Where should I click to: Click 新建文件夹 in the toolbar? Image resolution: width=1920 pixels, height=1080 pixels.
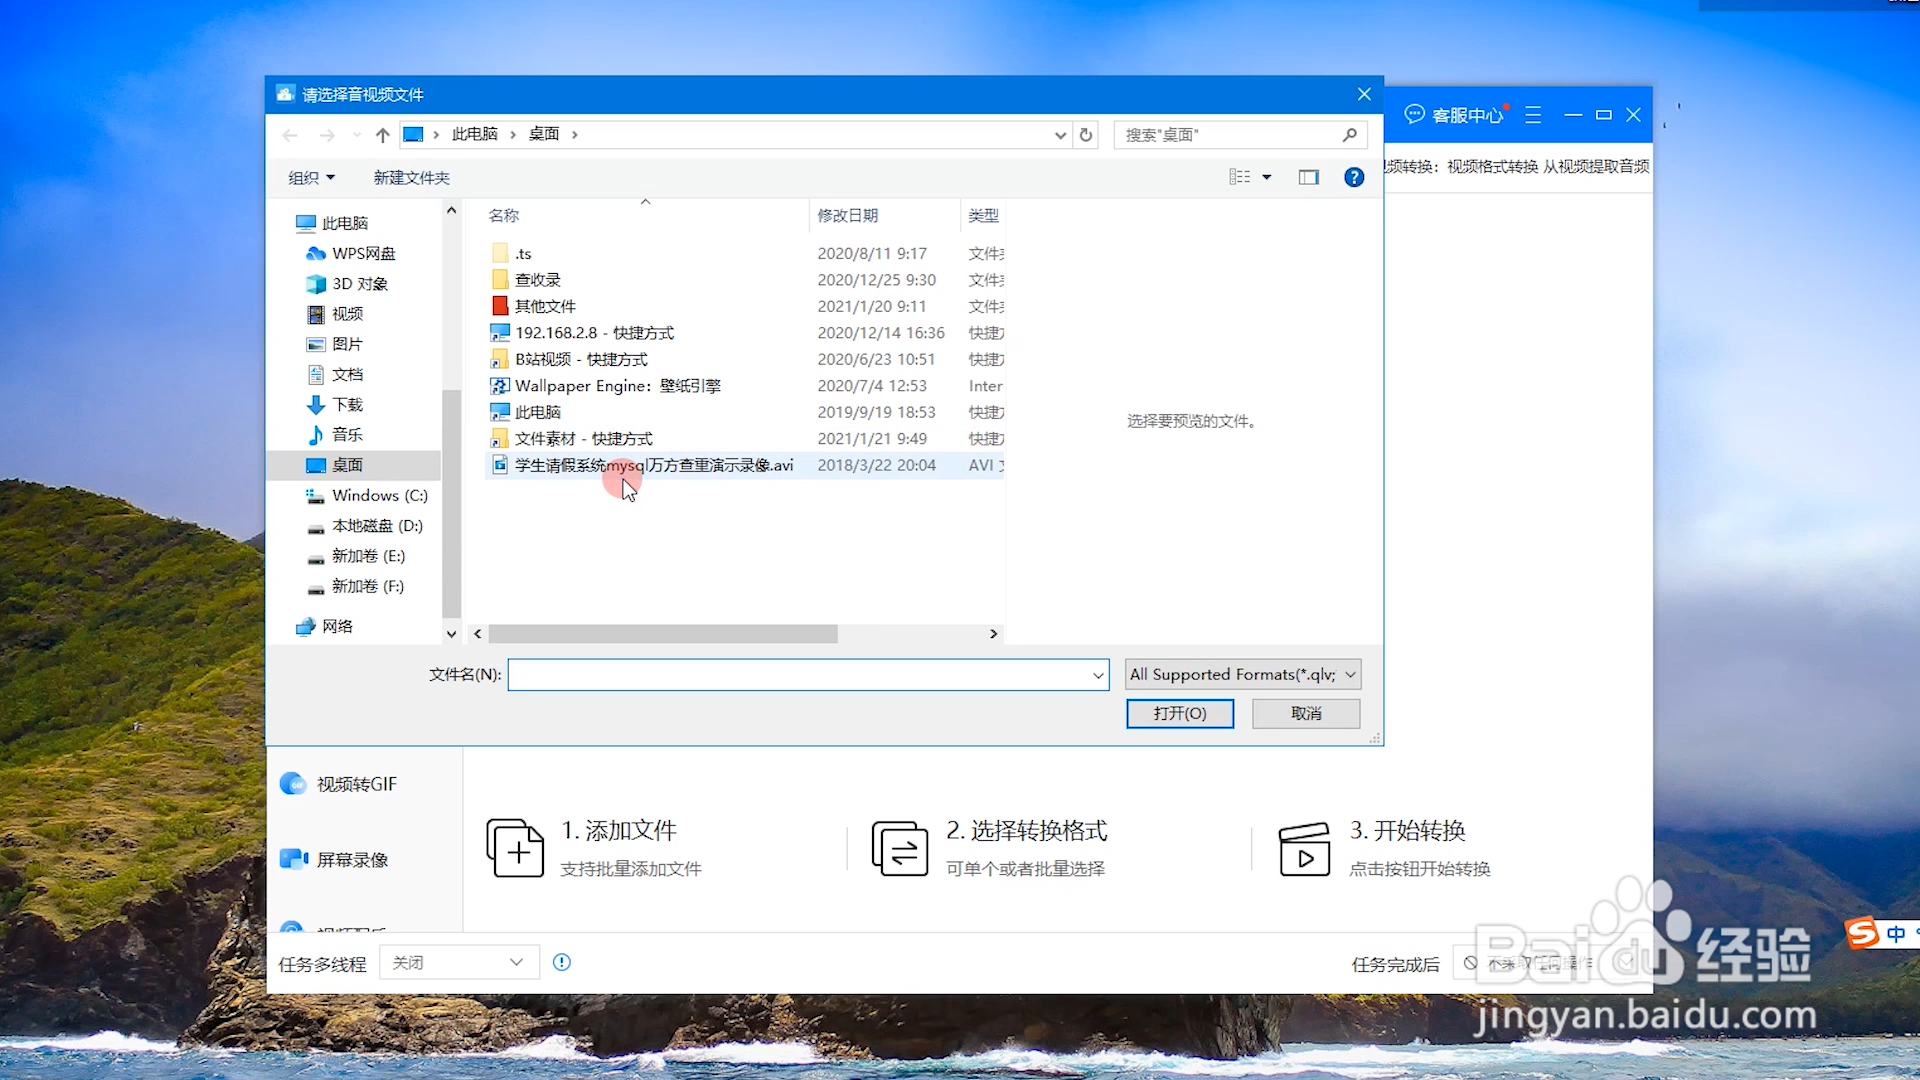[411, 177]
